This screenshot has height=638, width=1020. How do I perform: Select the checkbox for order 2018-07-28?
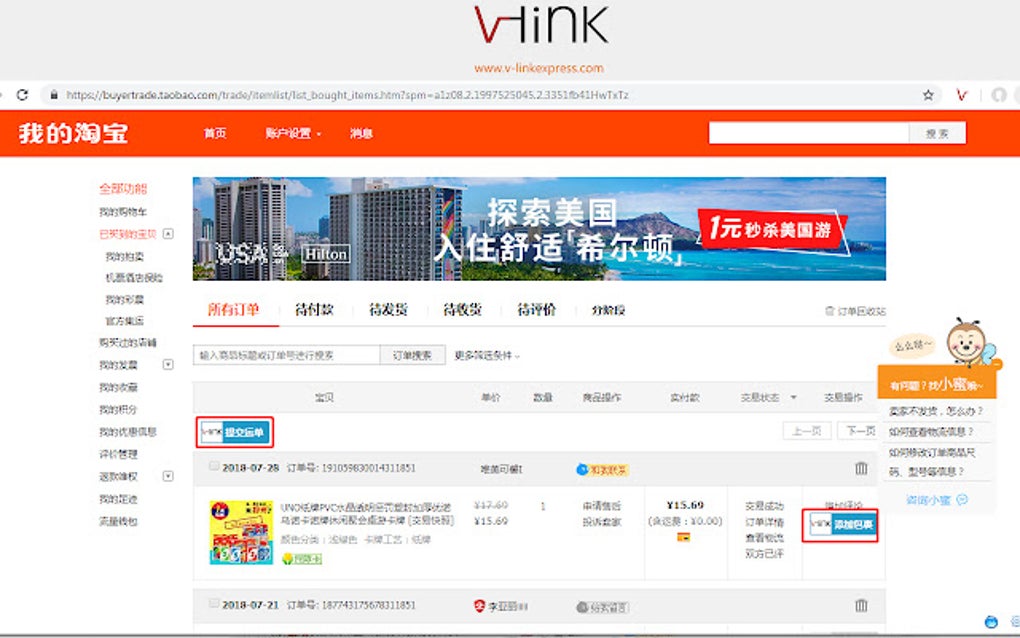click(x=213, y=465)
